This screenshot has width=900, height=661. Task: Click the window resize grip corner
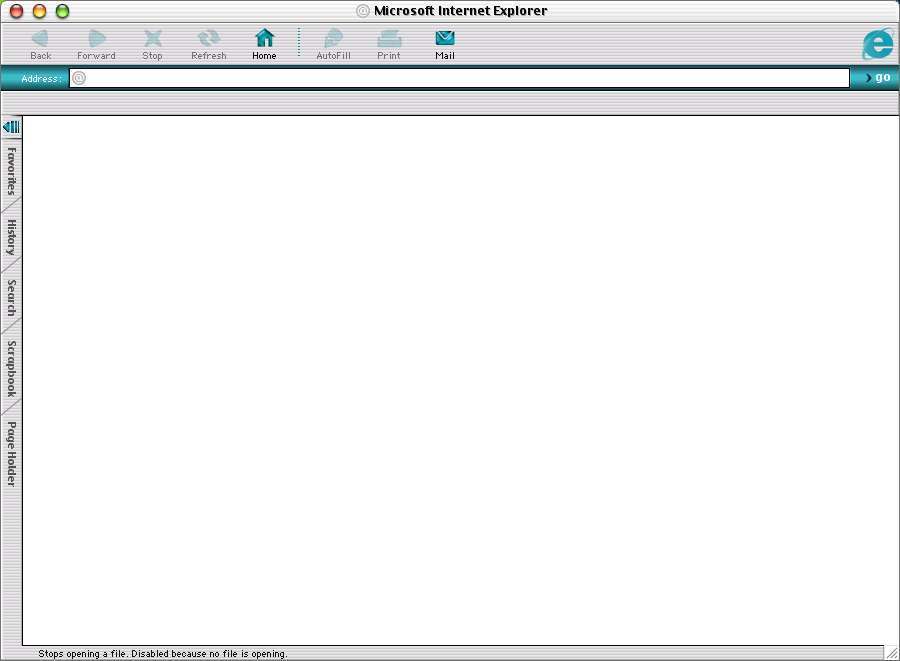[x=891, y=652]
